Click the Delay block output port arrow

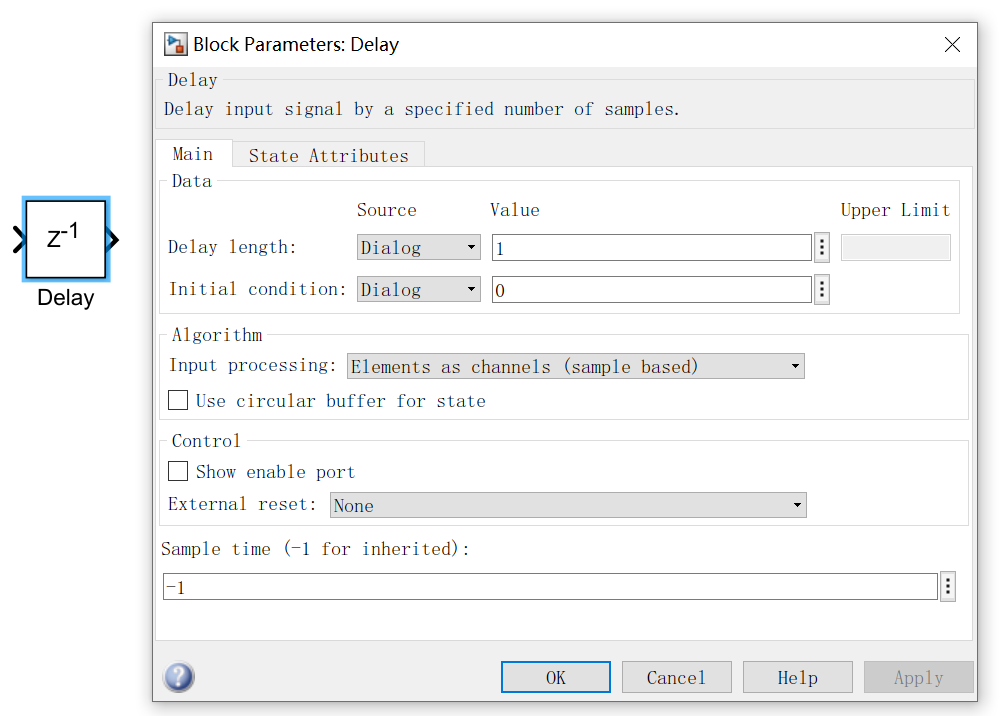(113, 240)
